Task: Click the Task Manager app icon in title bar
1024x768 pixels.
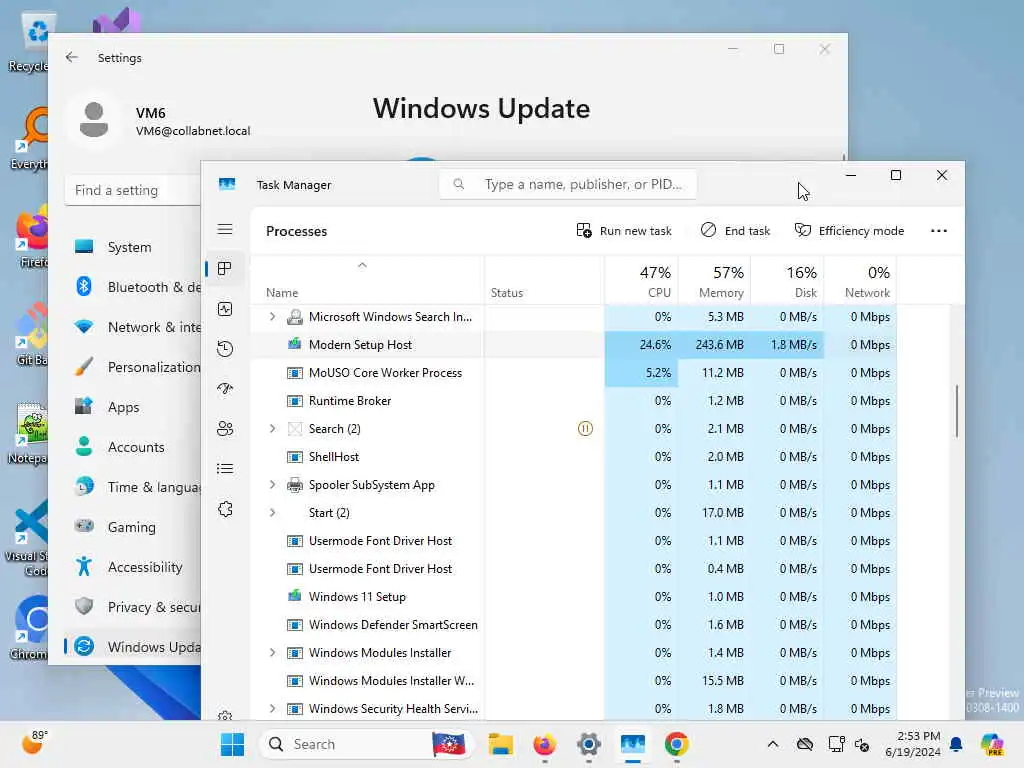Action: point(227,184)
